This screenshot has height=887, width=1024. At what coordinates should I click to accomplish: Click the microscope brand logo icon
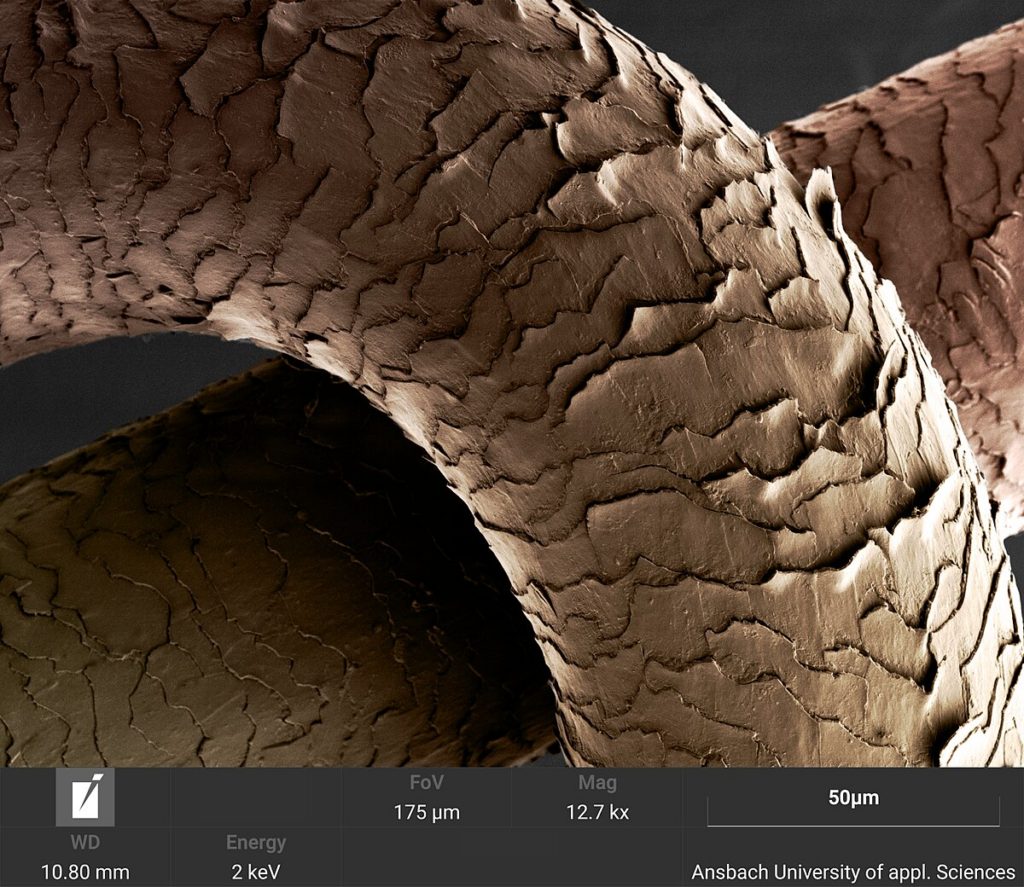coord(85,797)
